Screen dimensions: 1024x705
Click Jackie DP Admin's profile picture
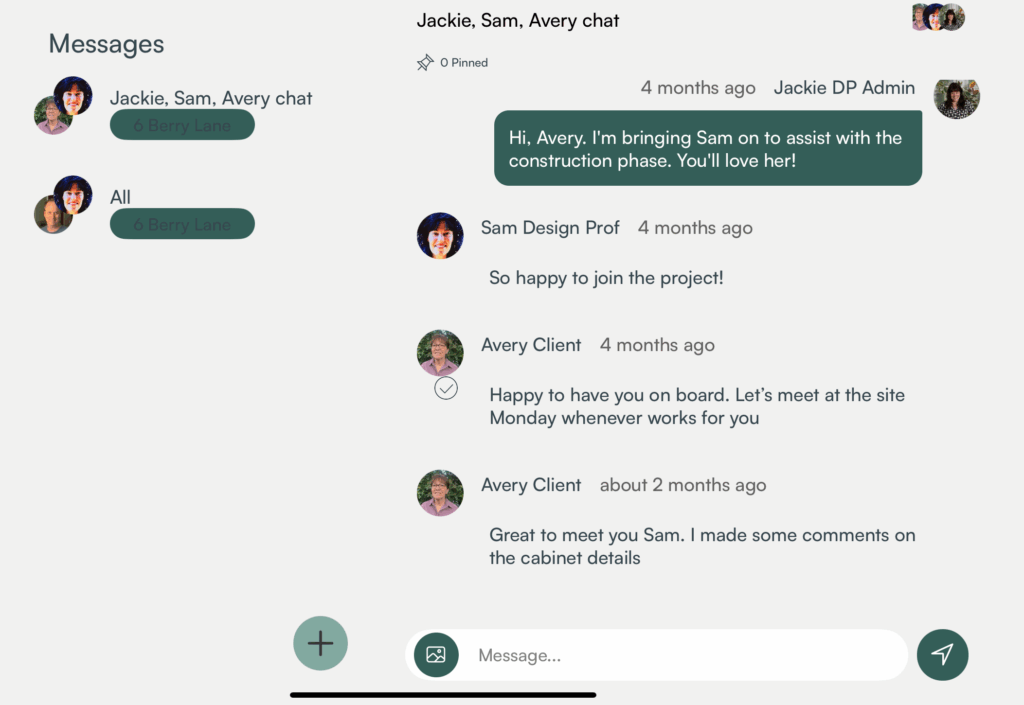956,97
